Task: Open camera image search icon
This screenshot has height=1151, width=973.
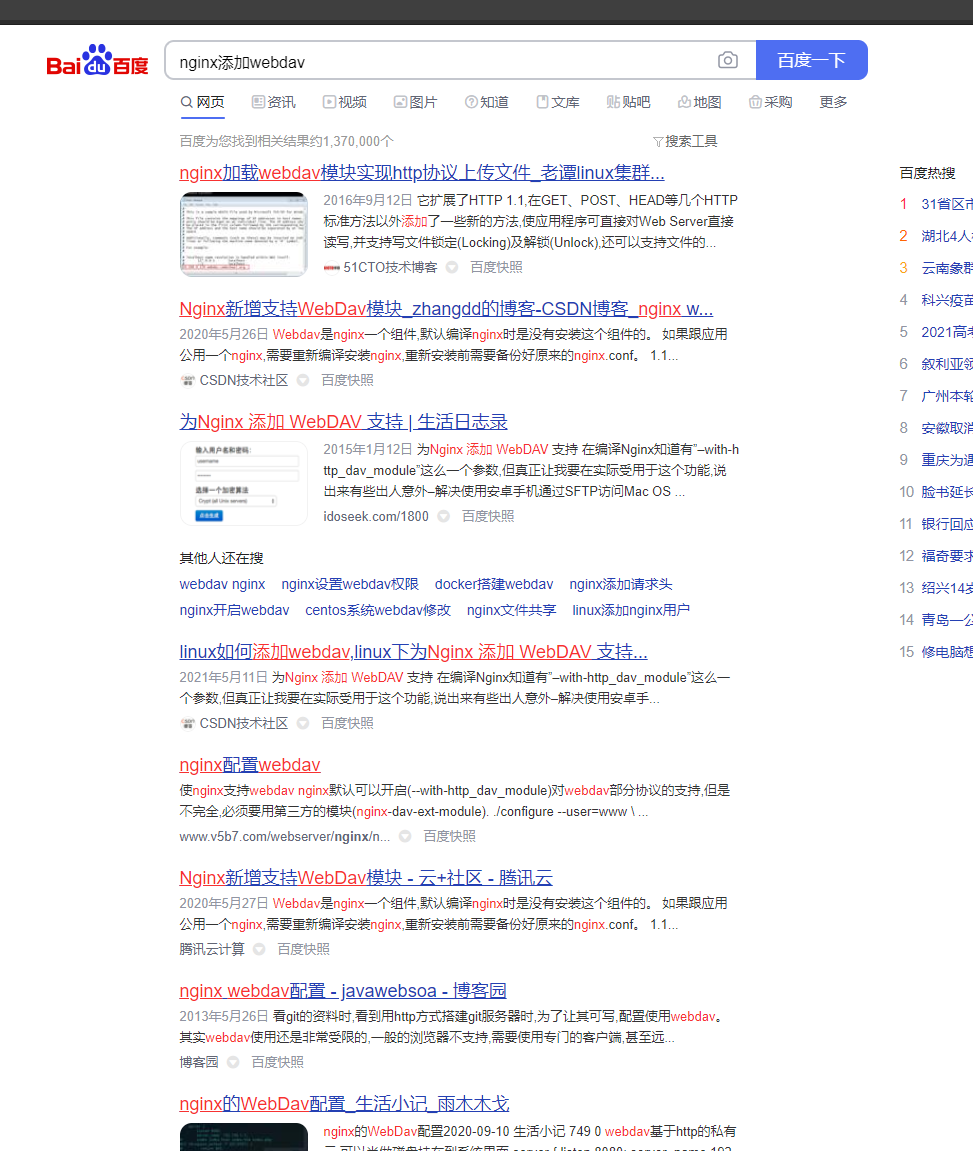Action: pos(727,60)
